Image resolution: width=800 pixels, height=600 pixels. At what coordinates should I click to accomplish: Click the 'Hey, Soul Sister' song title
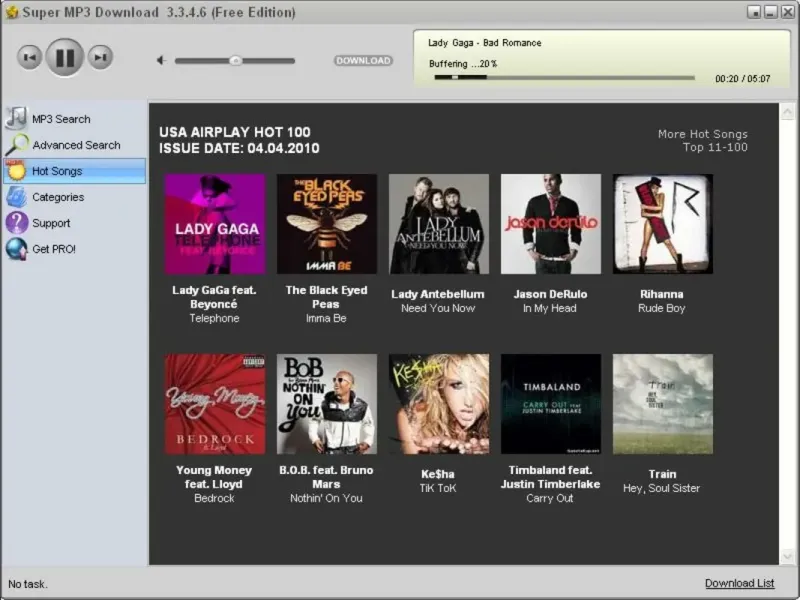point(661,488)
